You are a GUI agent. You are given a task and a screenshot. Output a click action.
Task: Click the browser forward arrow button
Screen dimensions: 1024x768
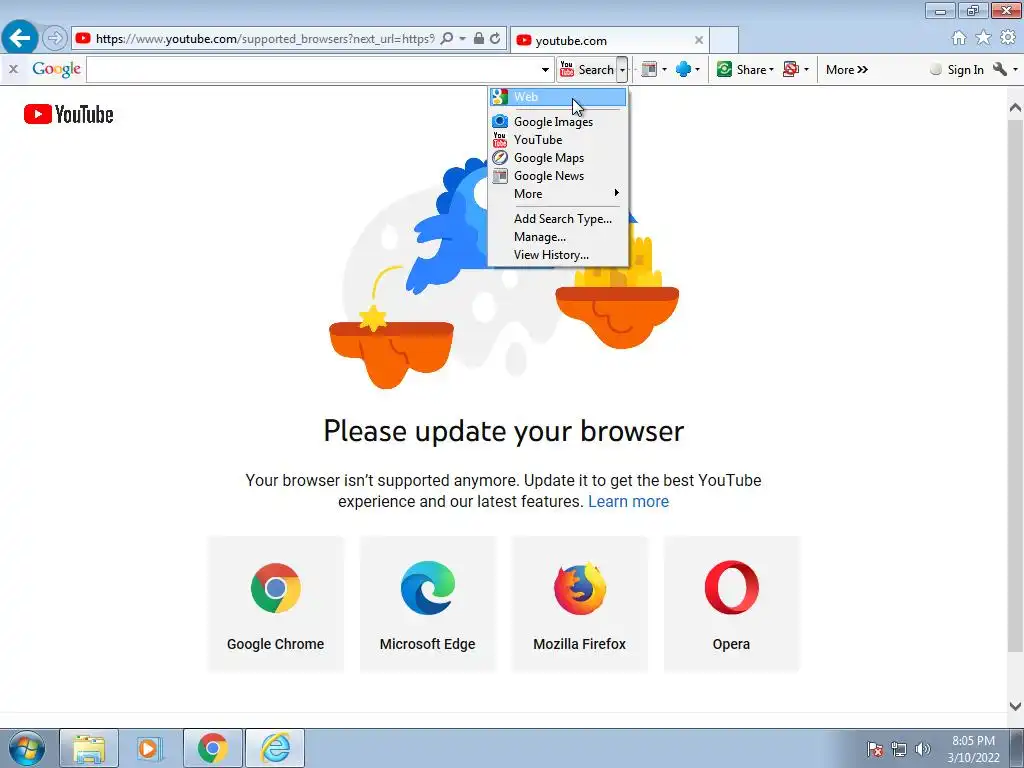pyautogui.click(x=55, y=39)
